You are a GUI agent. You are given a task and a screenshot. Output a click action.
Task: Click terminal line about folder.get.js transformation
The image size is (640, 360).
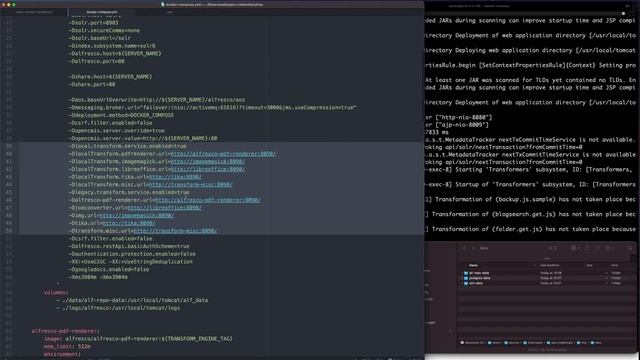click(530, 229)
